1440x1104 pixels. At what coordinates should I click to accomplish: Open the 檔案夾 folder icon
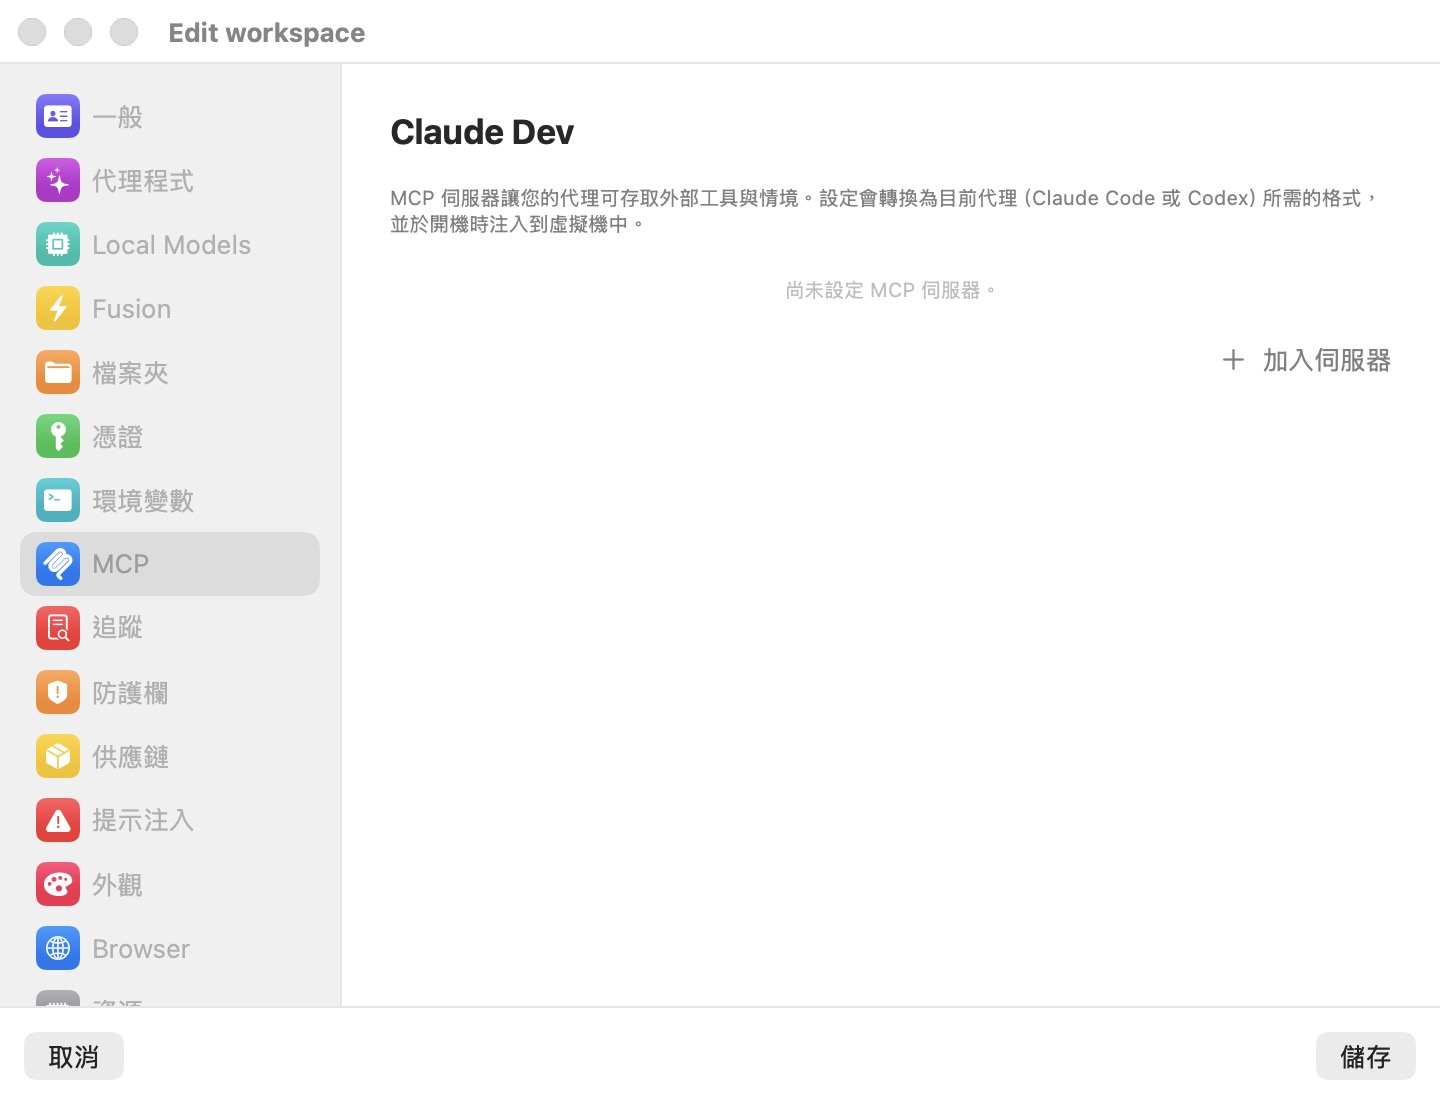[x=58, y=372]
